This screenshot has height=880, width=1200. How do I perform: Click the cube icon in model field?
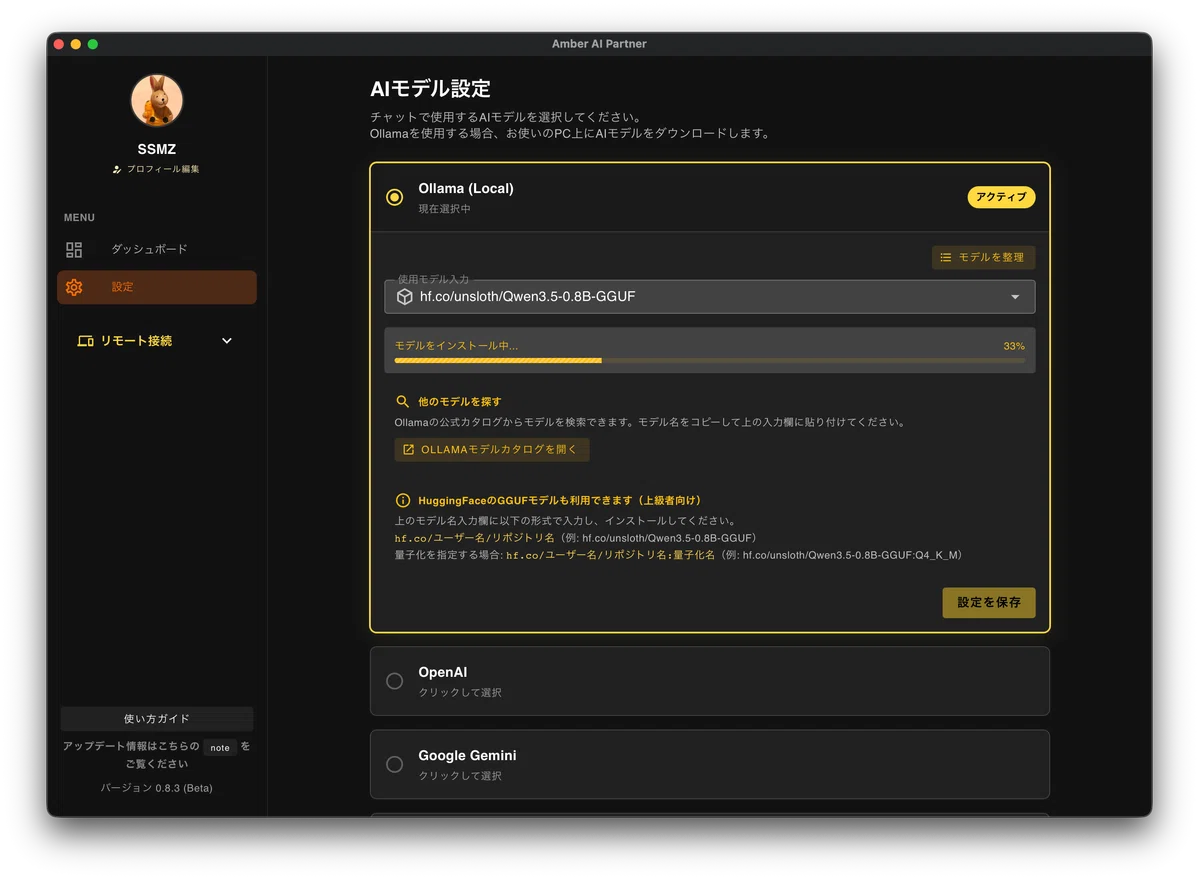click(405, 297)
